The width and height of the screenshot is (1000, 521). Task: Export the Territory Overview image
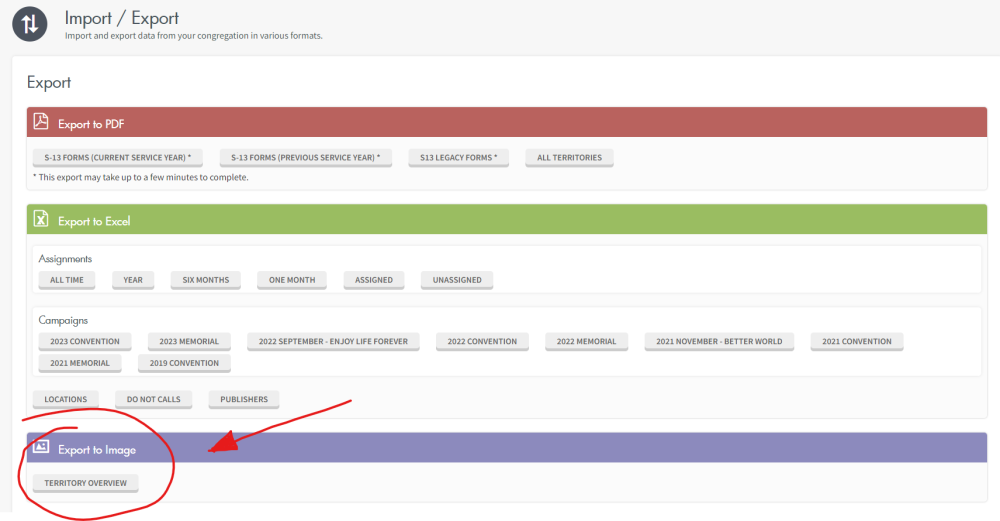tap(85, 484)
